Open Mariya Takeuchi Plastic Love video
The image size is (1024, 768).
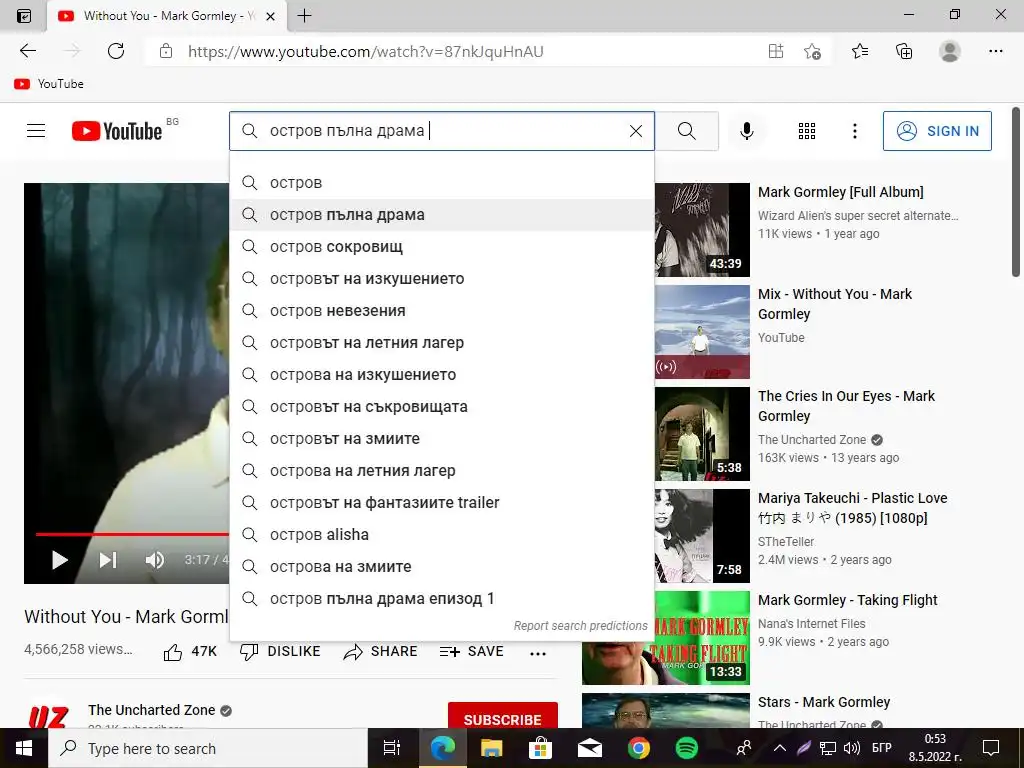[x=852, y=508]
